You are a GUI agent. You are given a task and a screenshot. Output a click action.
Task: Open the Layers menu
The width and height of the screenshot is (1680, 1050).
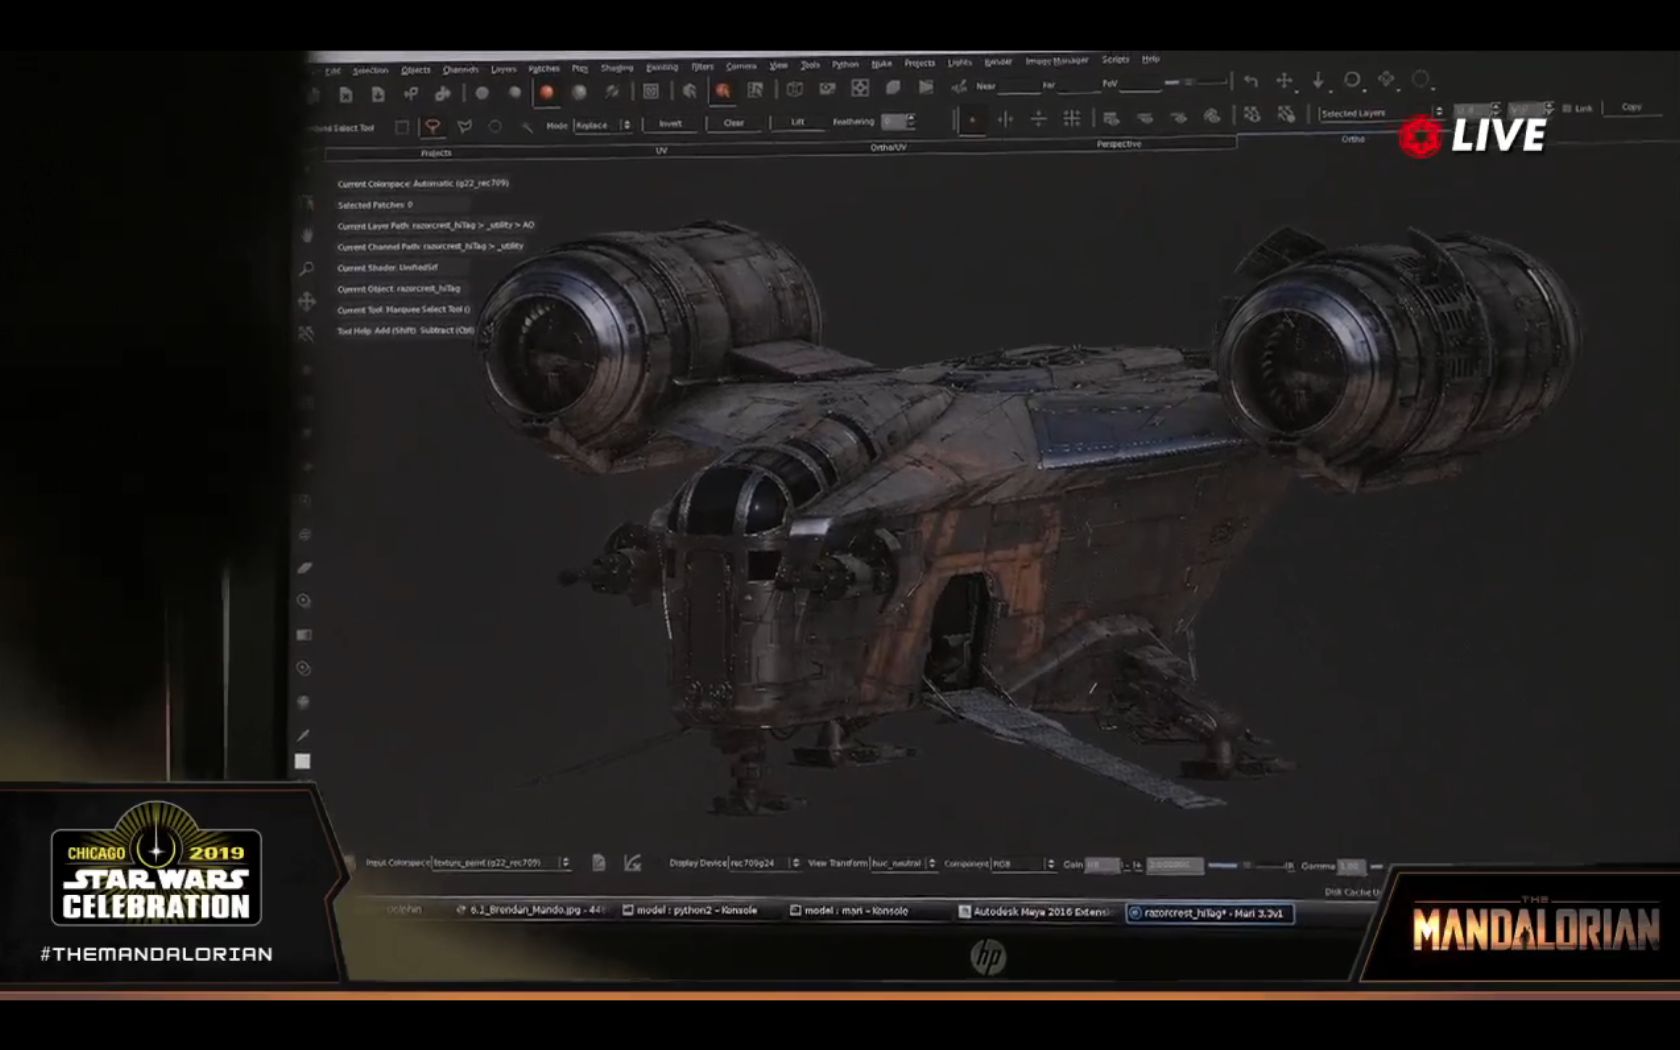[503, 69]
